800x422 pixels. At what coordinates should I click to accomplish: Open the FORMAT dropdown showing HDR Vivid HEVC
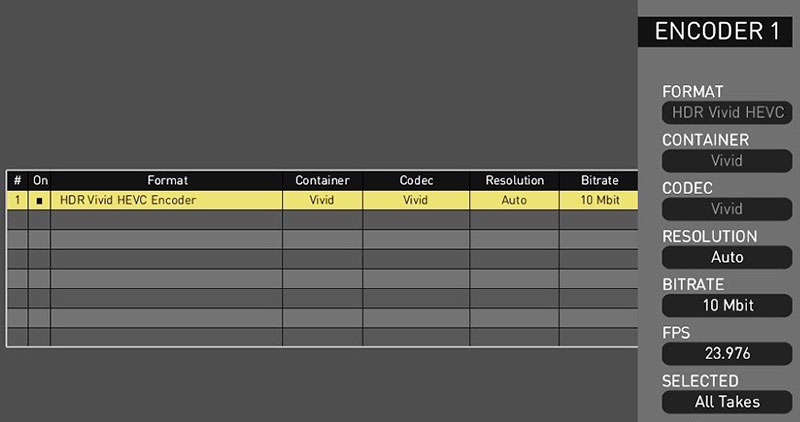727,113
